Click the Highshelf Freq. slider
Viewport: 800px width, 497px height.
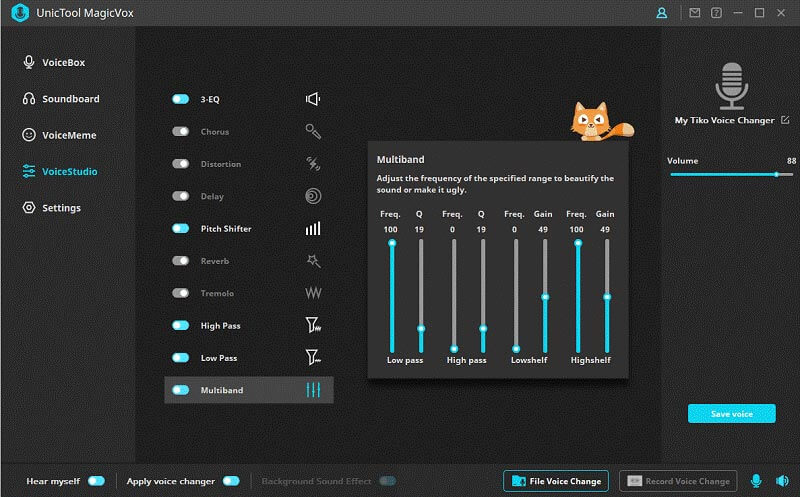578,296
